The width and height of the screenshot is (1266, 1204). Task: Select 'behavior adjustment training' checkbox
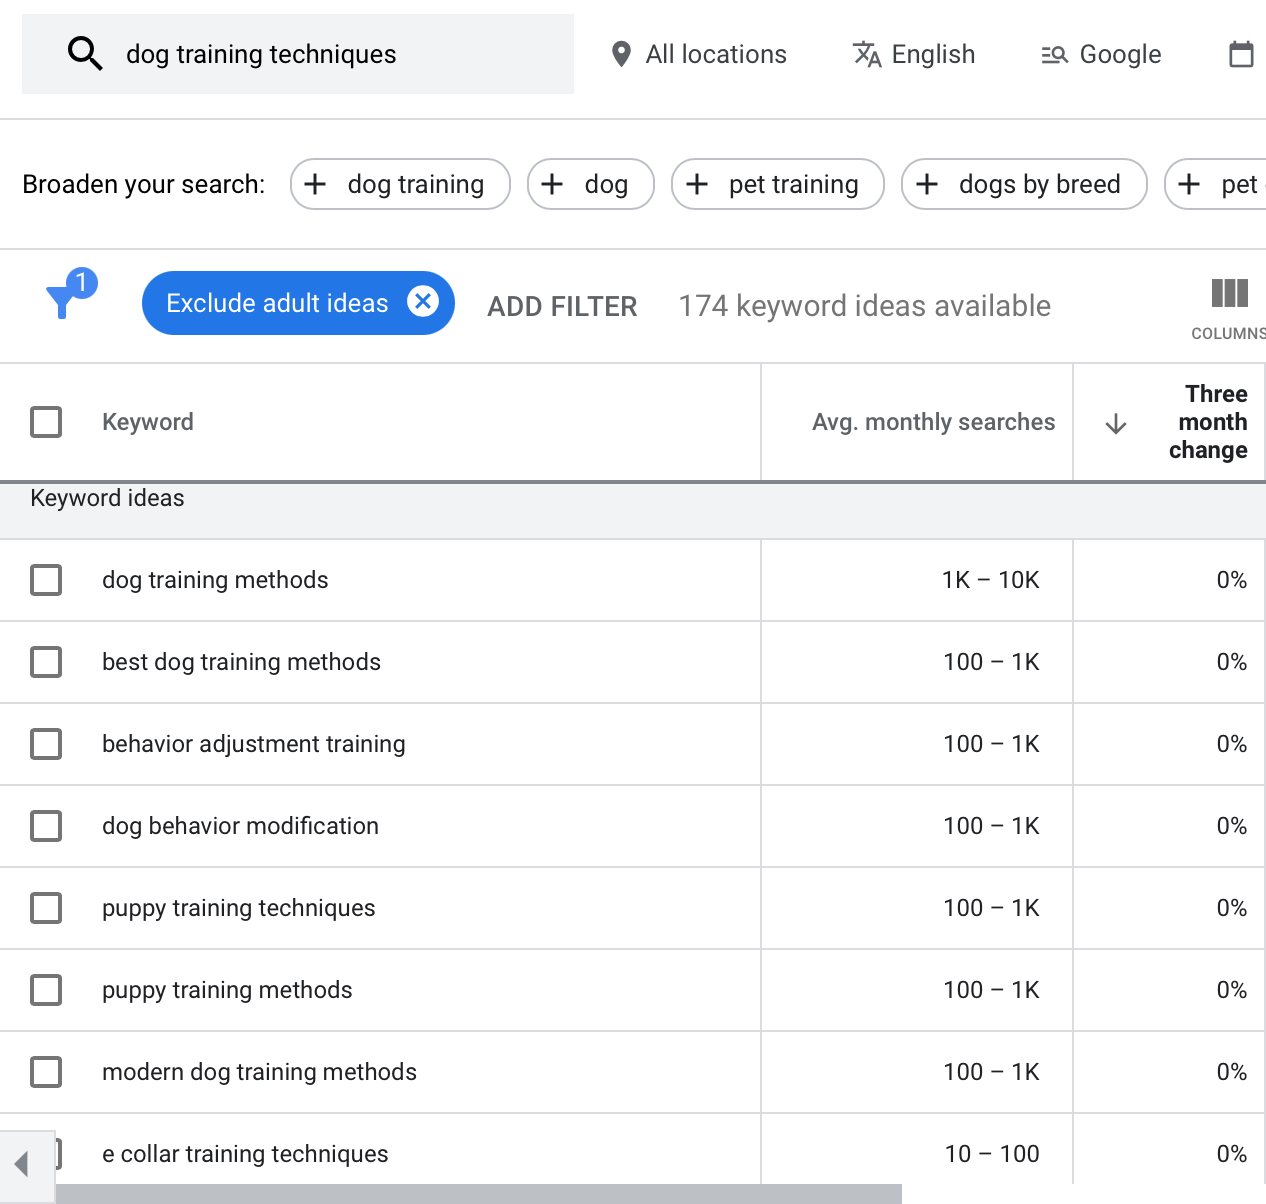(x=46, y=744)
